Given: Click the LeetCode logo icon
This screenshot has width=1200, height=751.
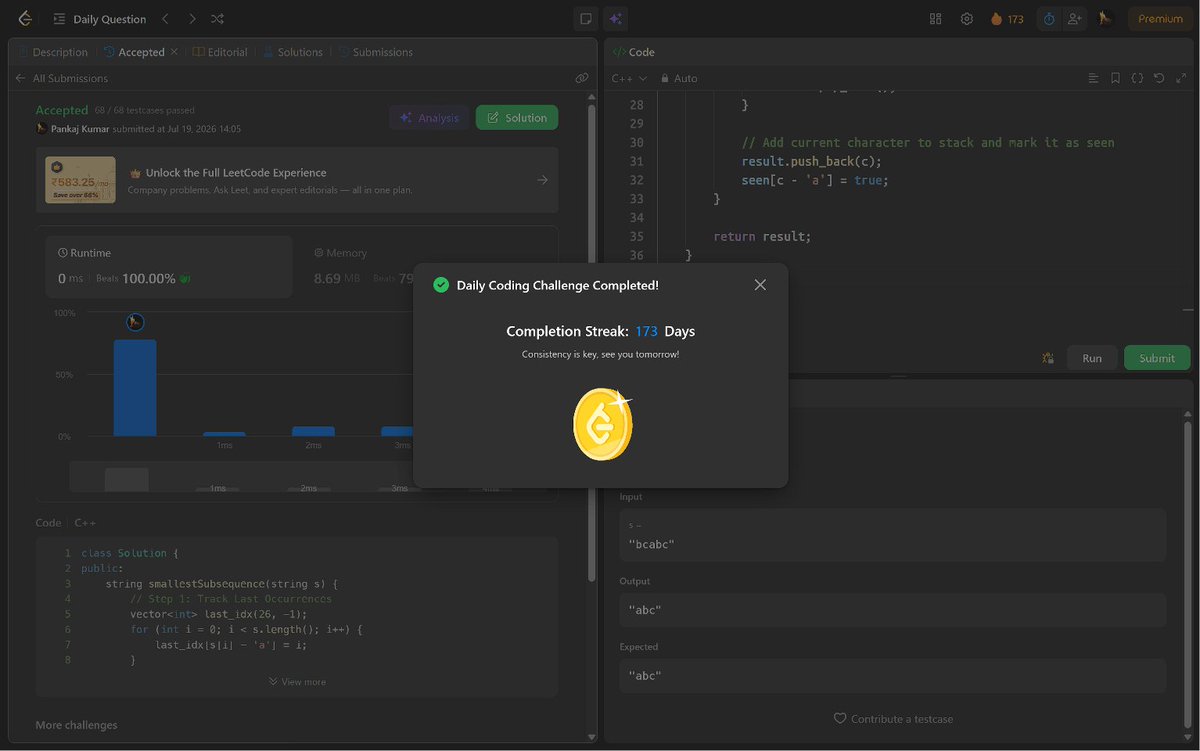Looking at the screenshot, I should click(24, 19).
